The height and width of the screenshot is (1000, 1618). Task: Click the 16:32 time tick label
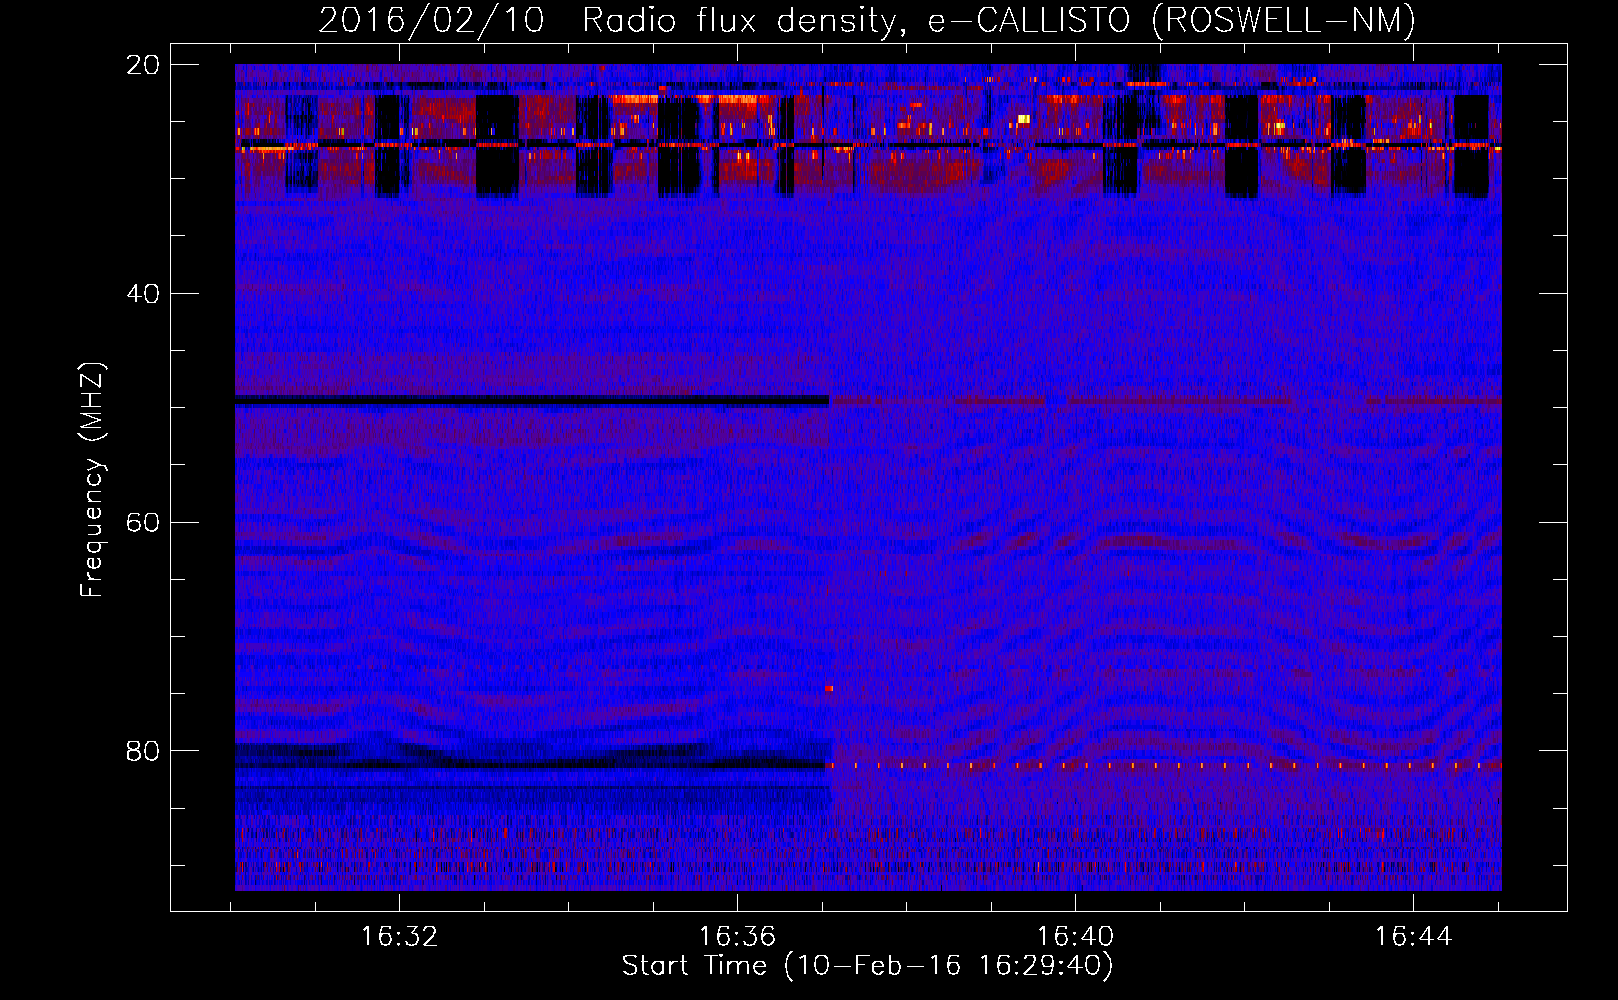pos(399,937)
